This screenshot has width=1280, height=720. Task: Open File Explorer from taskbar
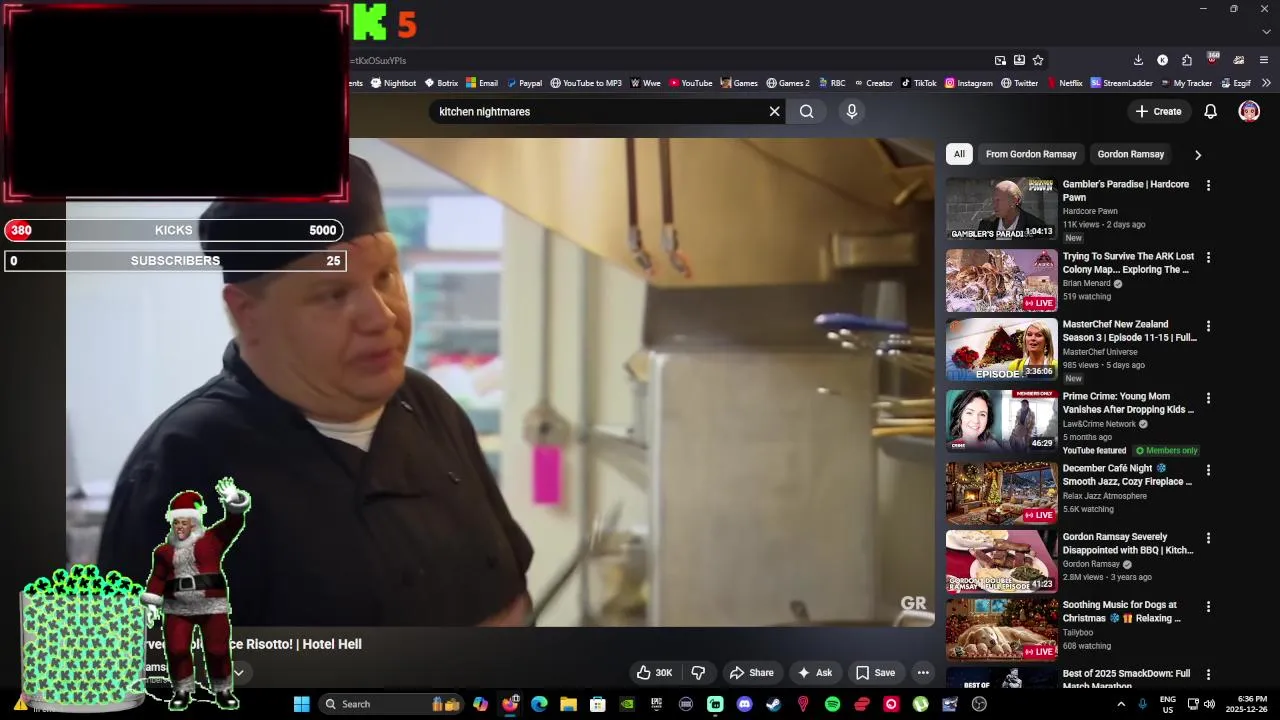pos(568,704)
